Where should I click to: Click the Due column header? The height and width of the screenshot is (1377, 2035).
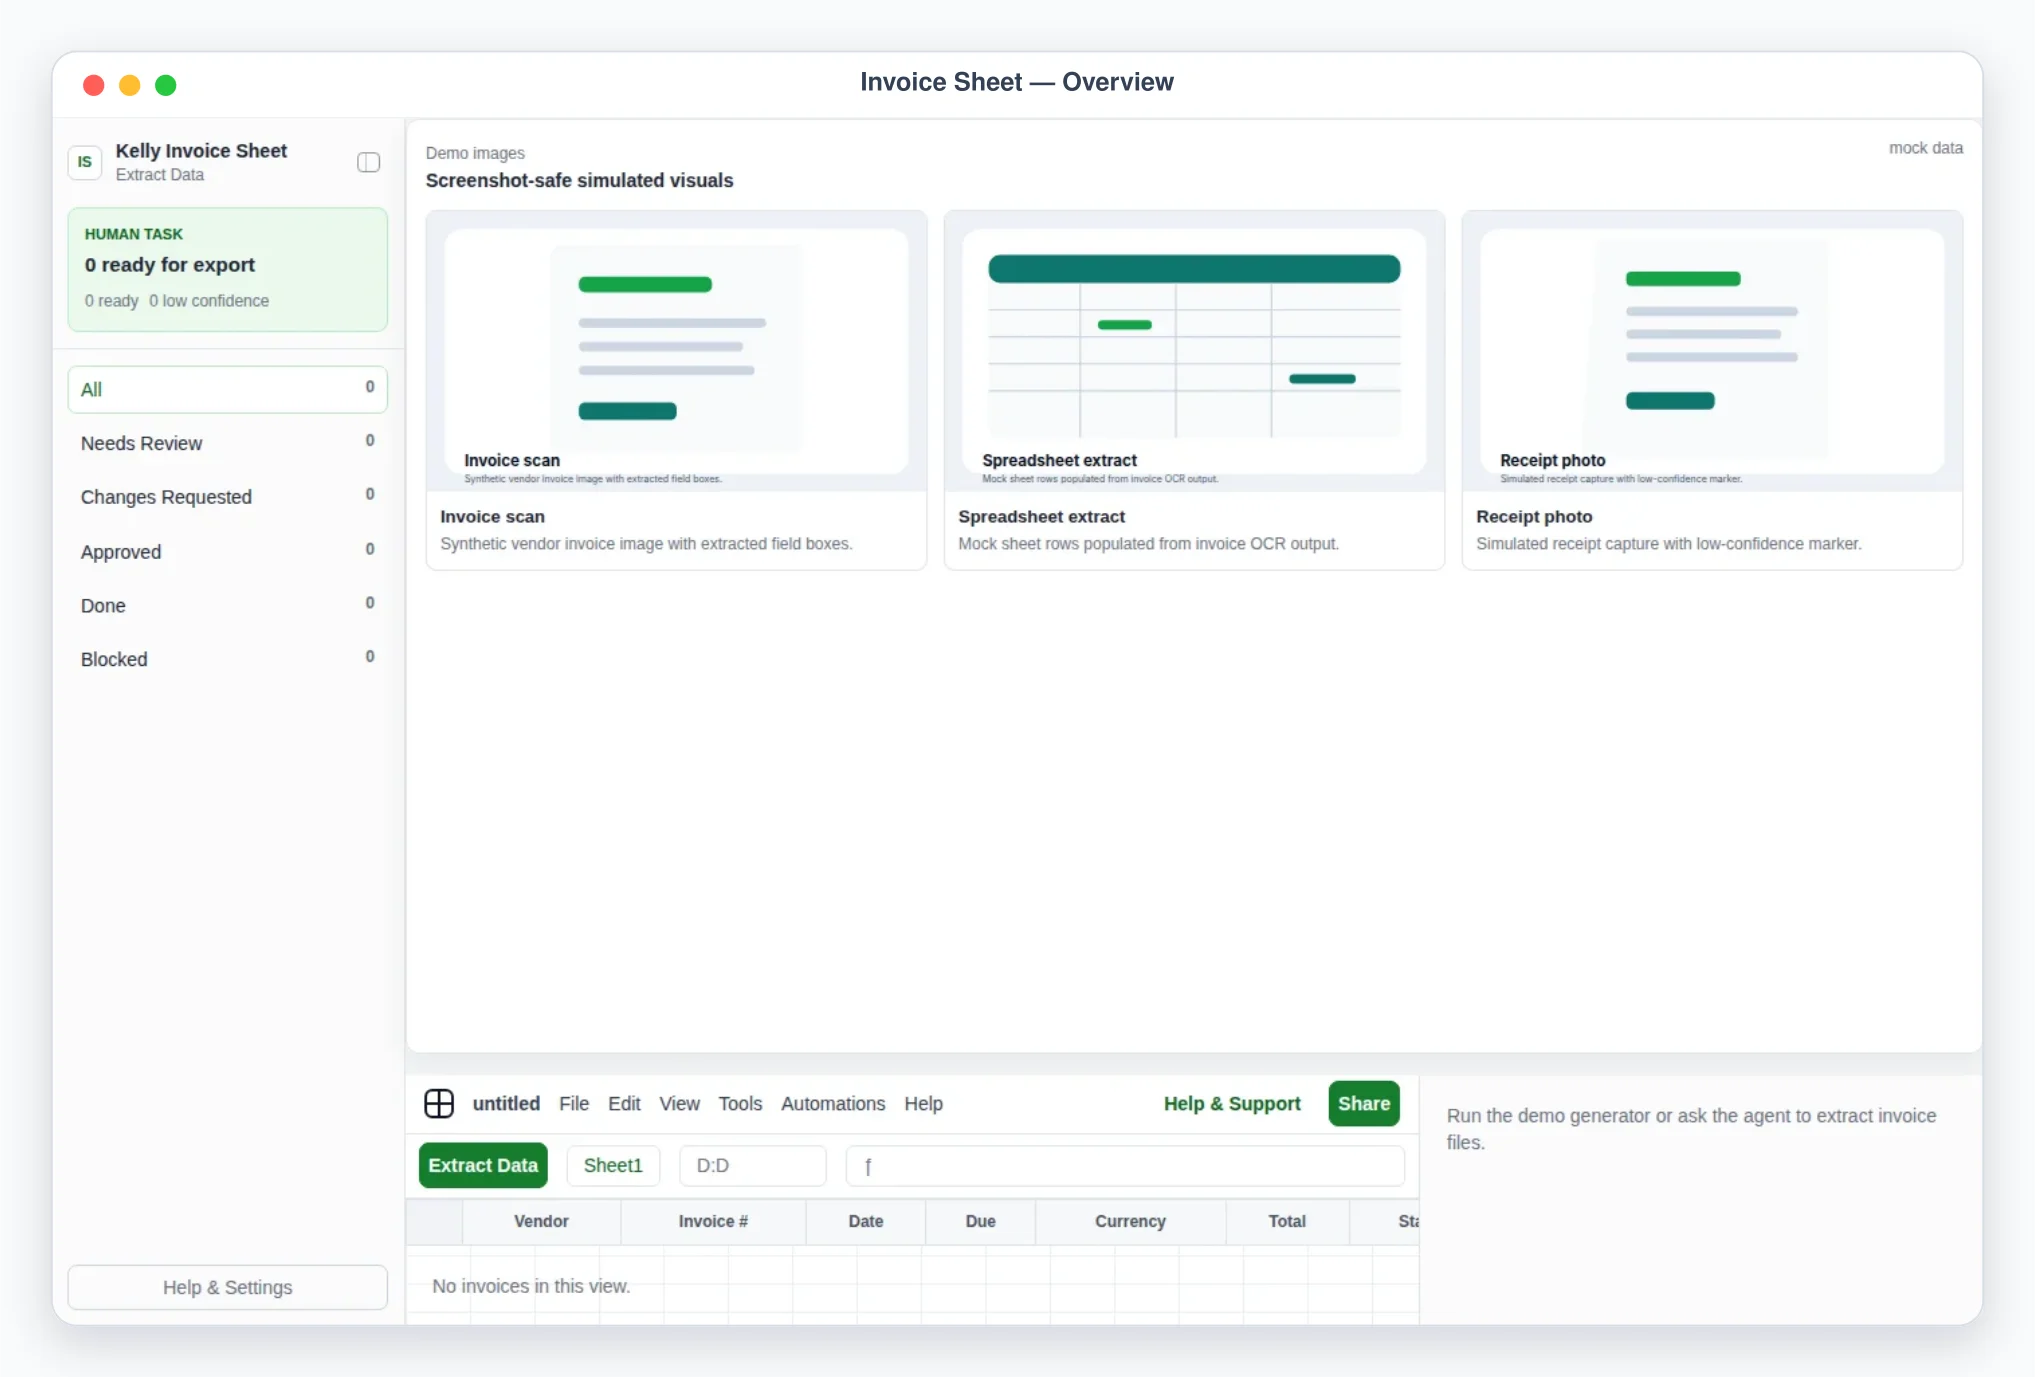click(980, 1221)
